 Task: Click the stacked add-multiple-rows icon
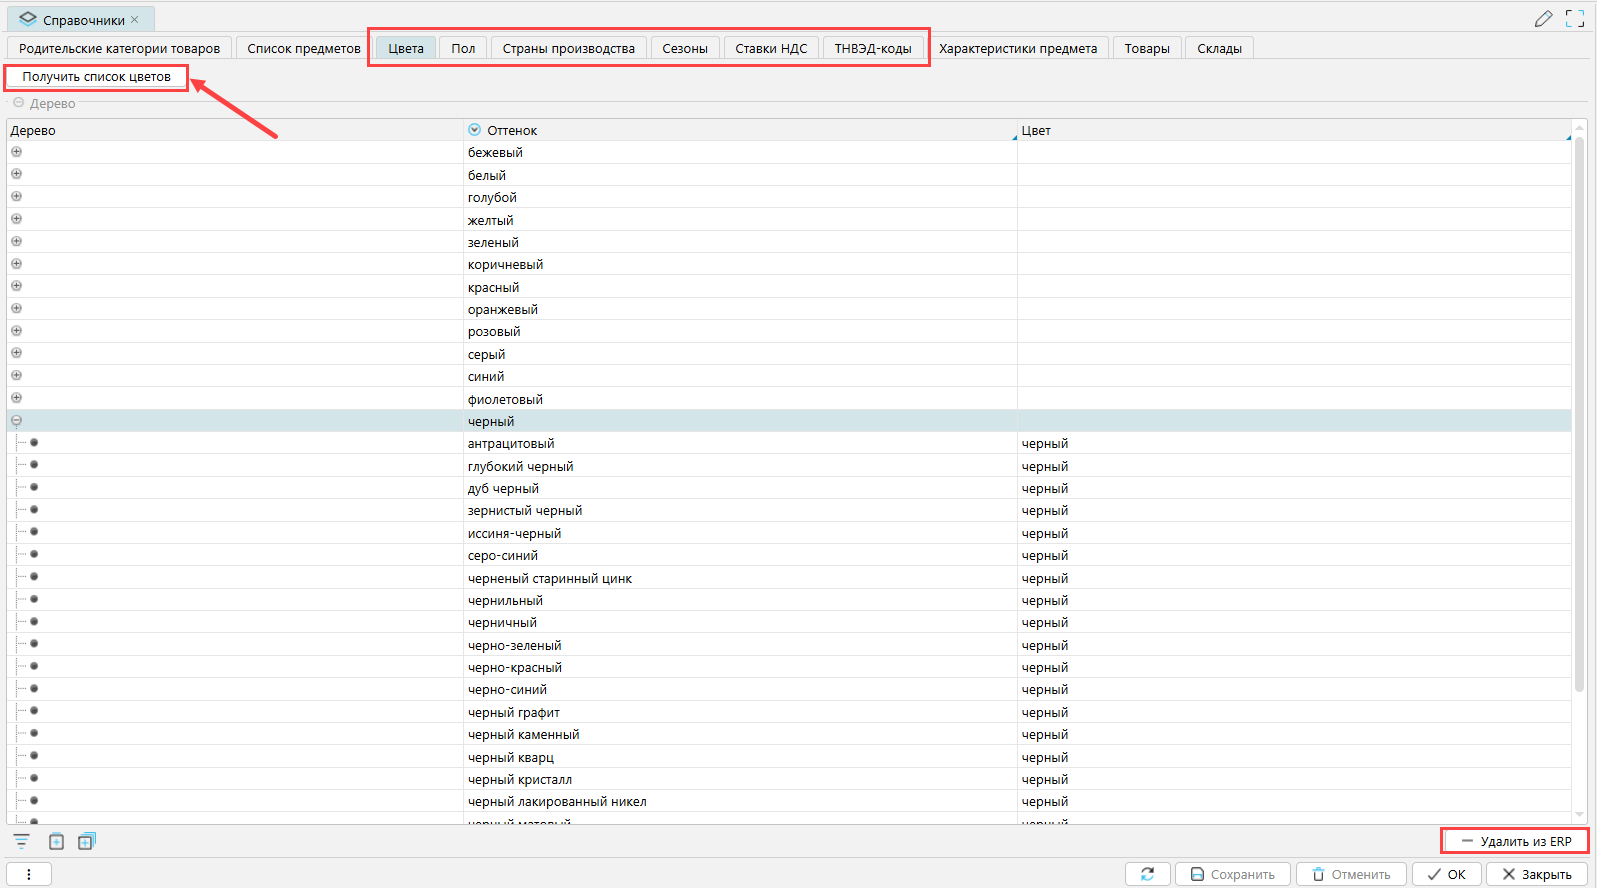pyautogui.click(x=87, y=842)
